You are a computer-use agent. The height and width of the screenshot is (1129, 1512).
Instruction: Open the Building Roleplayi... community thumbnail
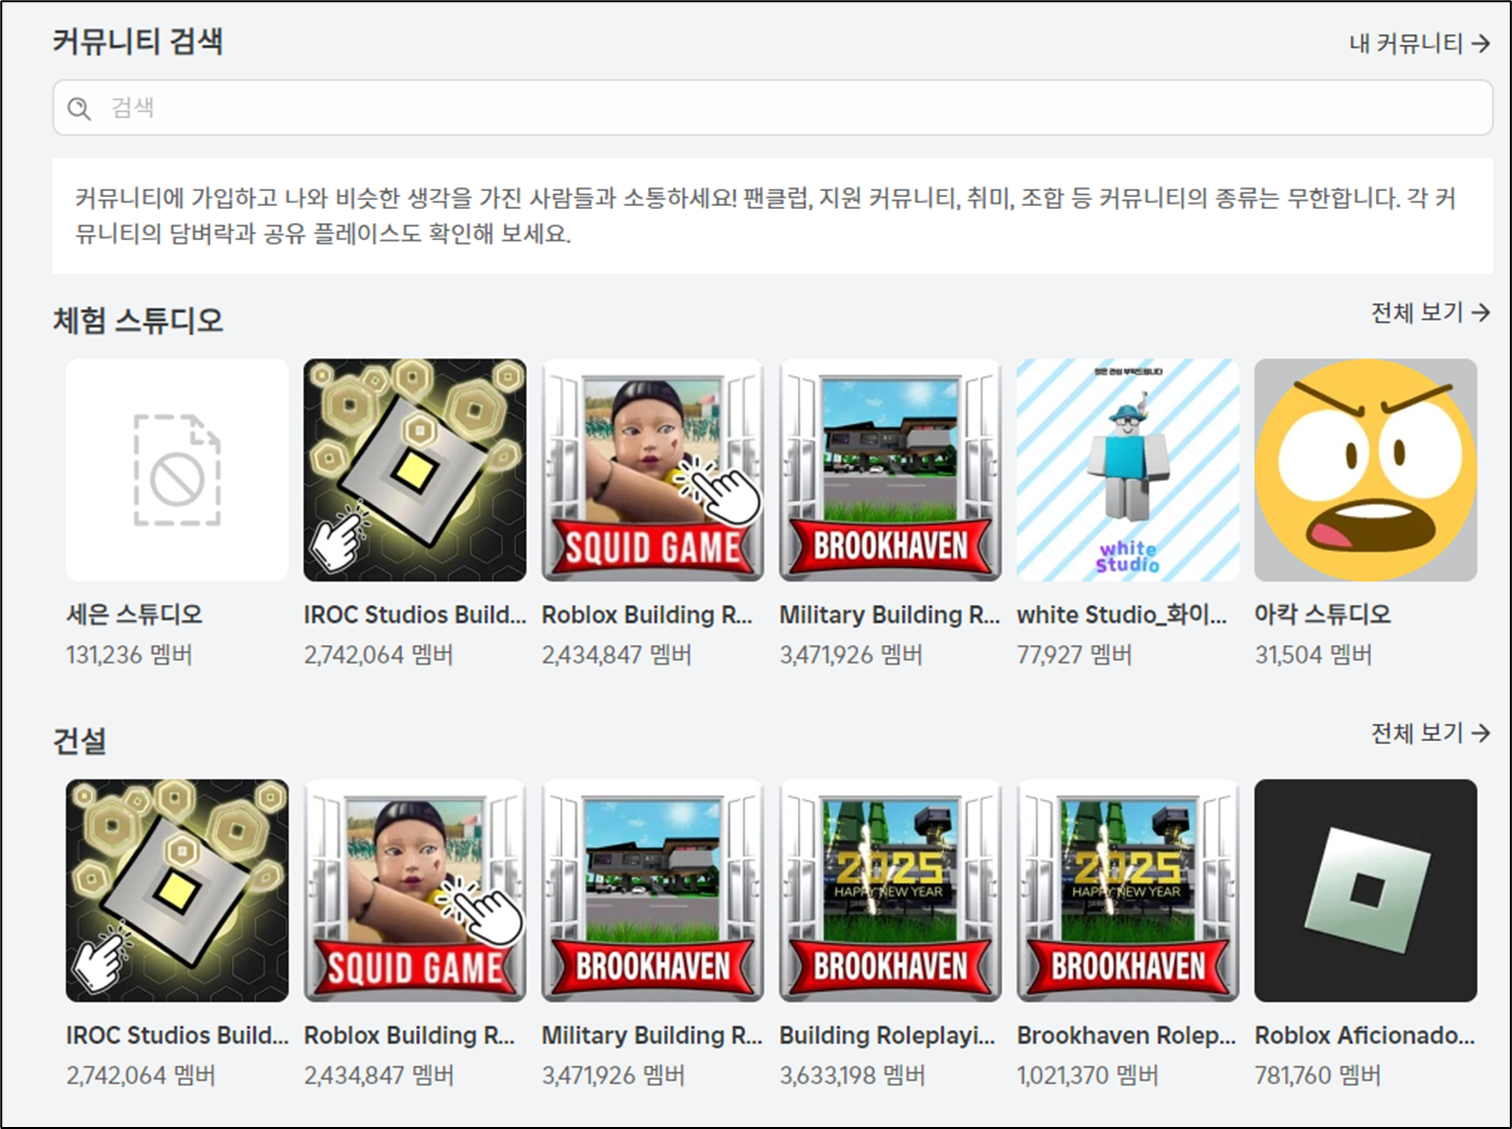tap(890, 891)
